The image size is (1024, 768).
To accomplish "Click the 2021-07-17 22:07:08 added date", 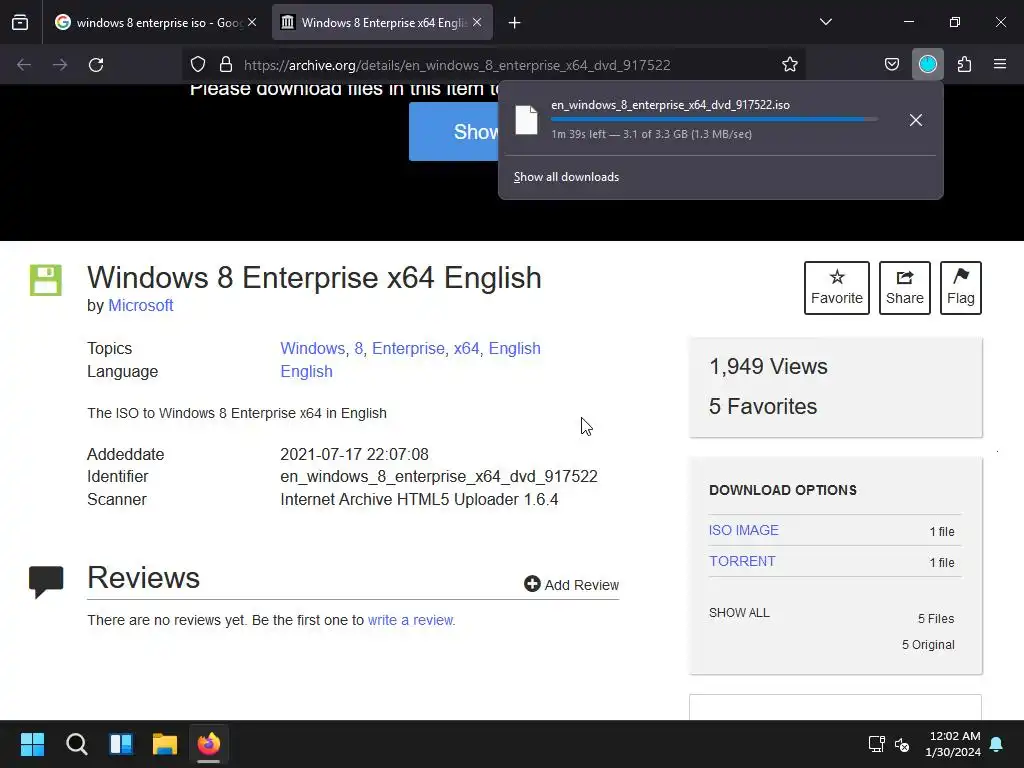I will click(x=355, y=455).
